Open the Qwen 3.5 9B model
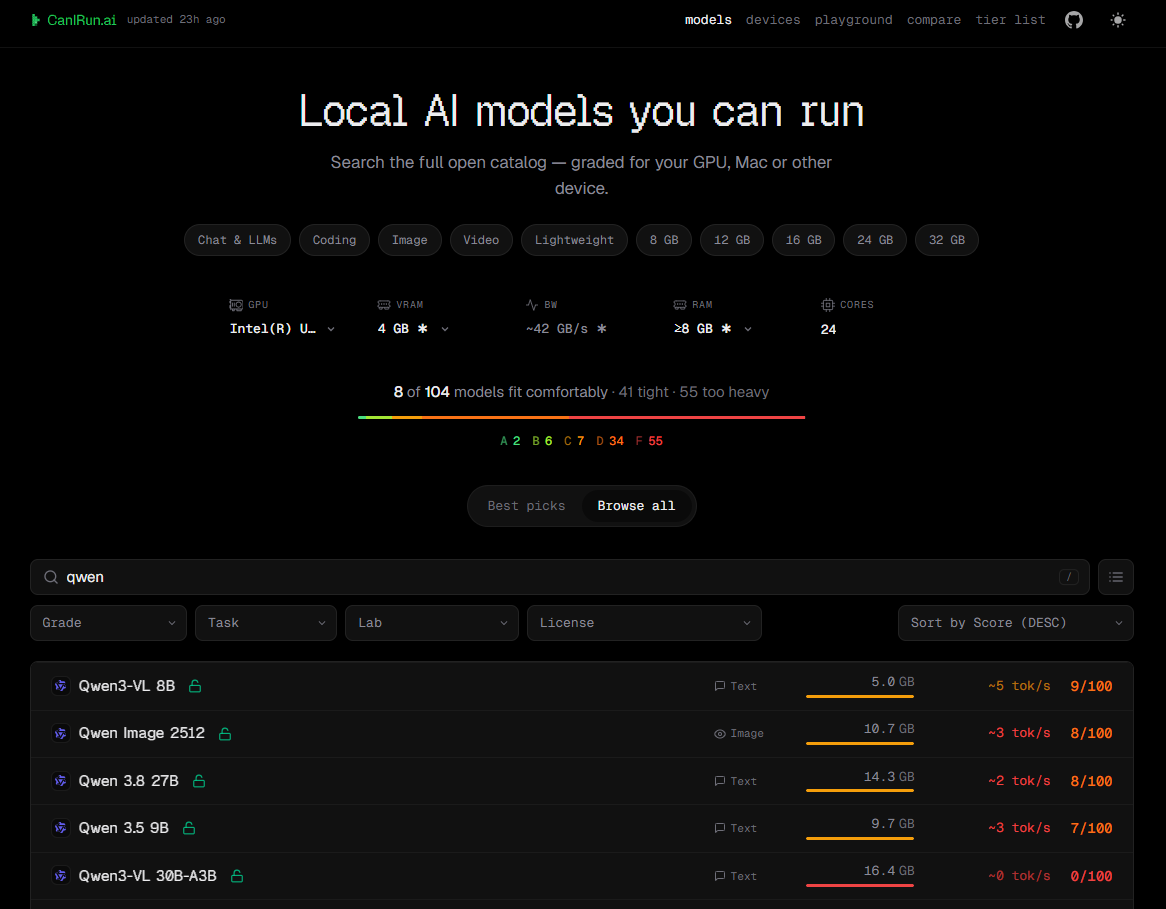This screenshot has width=1166, height=909. tap(582, 828)
